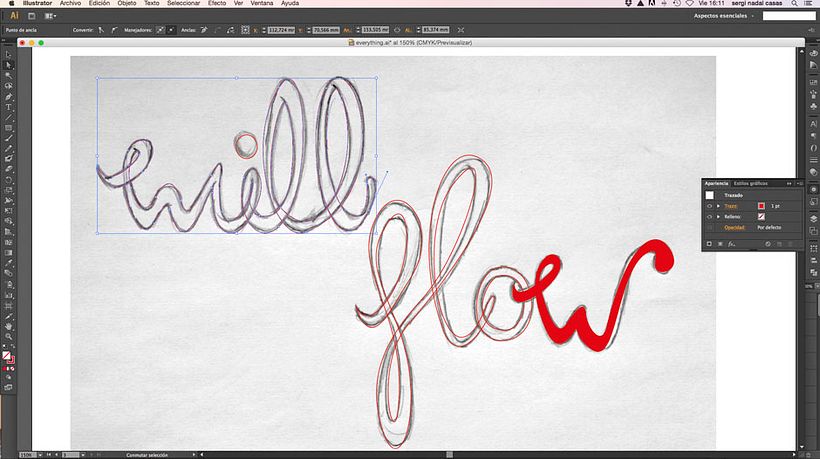Hide the Relleno fill attribute

coord(709,216)
